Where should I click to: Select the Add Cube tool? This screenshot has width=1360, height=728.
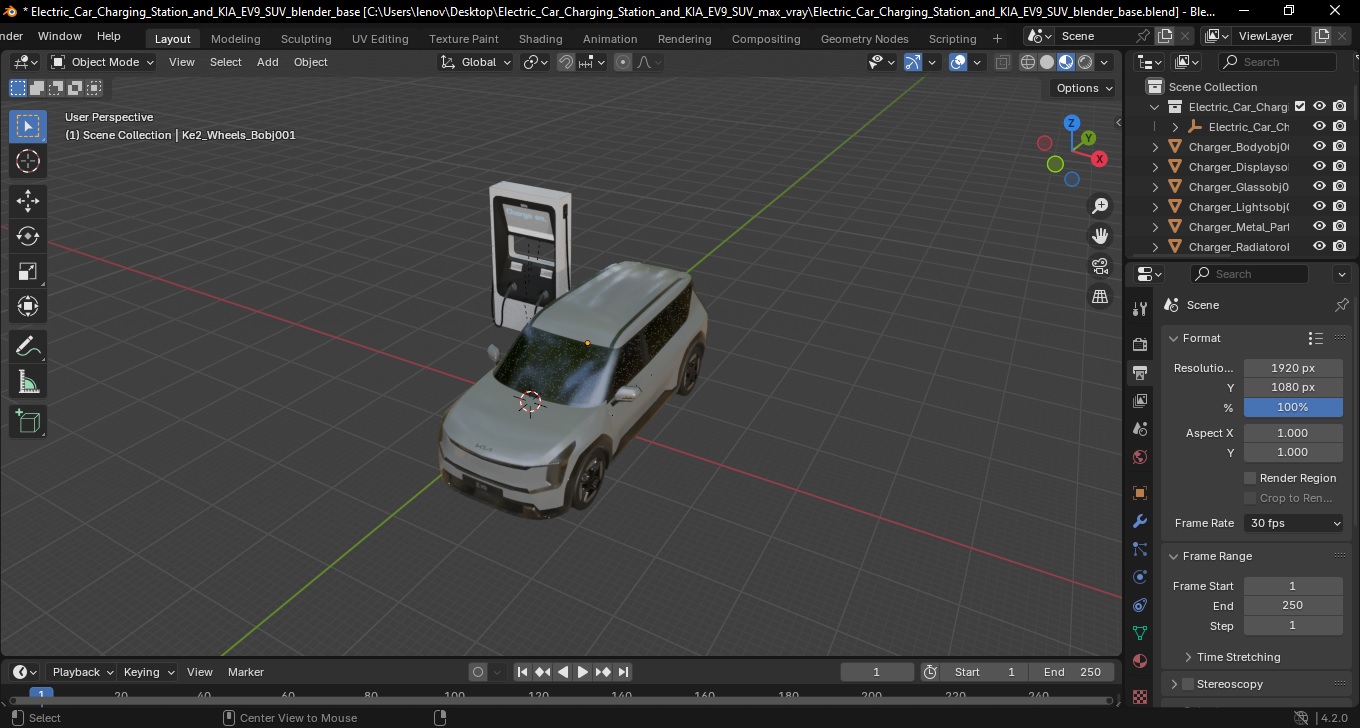(28, 422)
